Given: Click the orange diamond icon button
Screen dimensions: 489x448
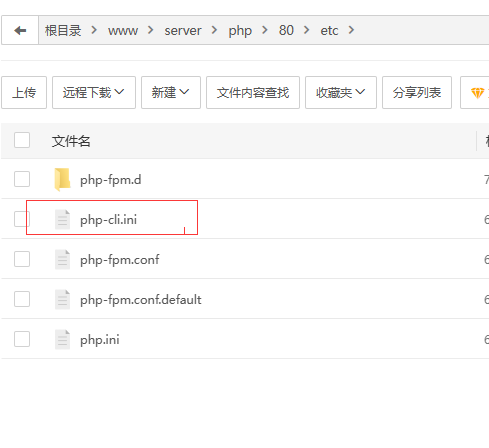Looking at the screenshot, I should click(477, 93).
